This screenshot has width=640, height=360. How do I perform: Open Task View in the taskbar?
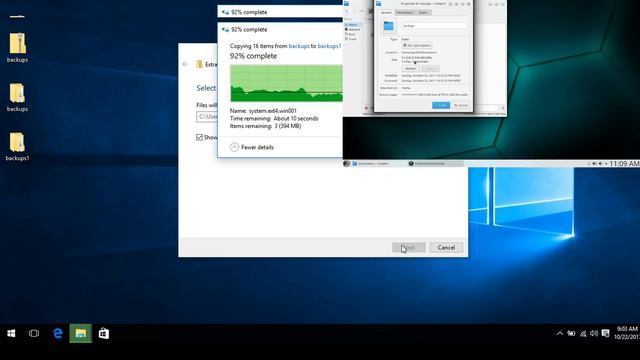34,333
